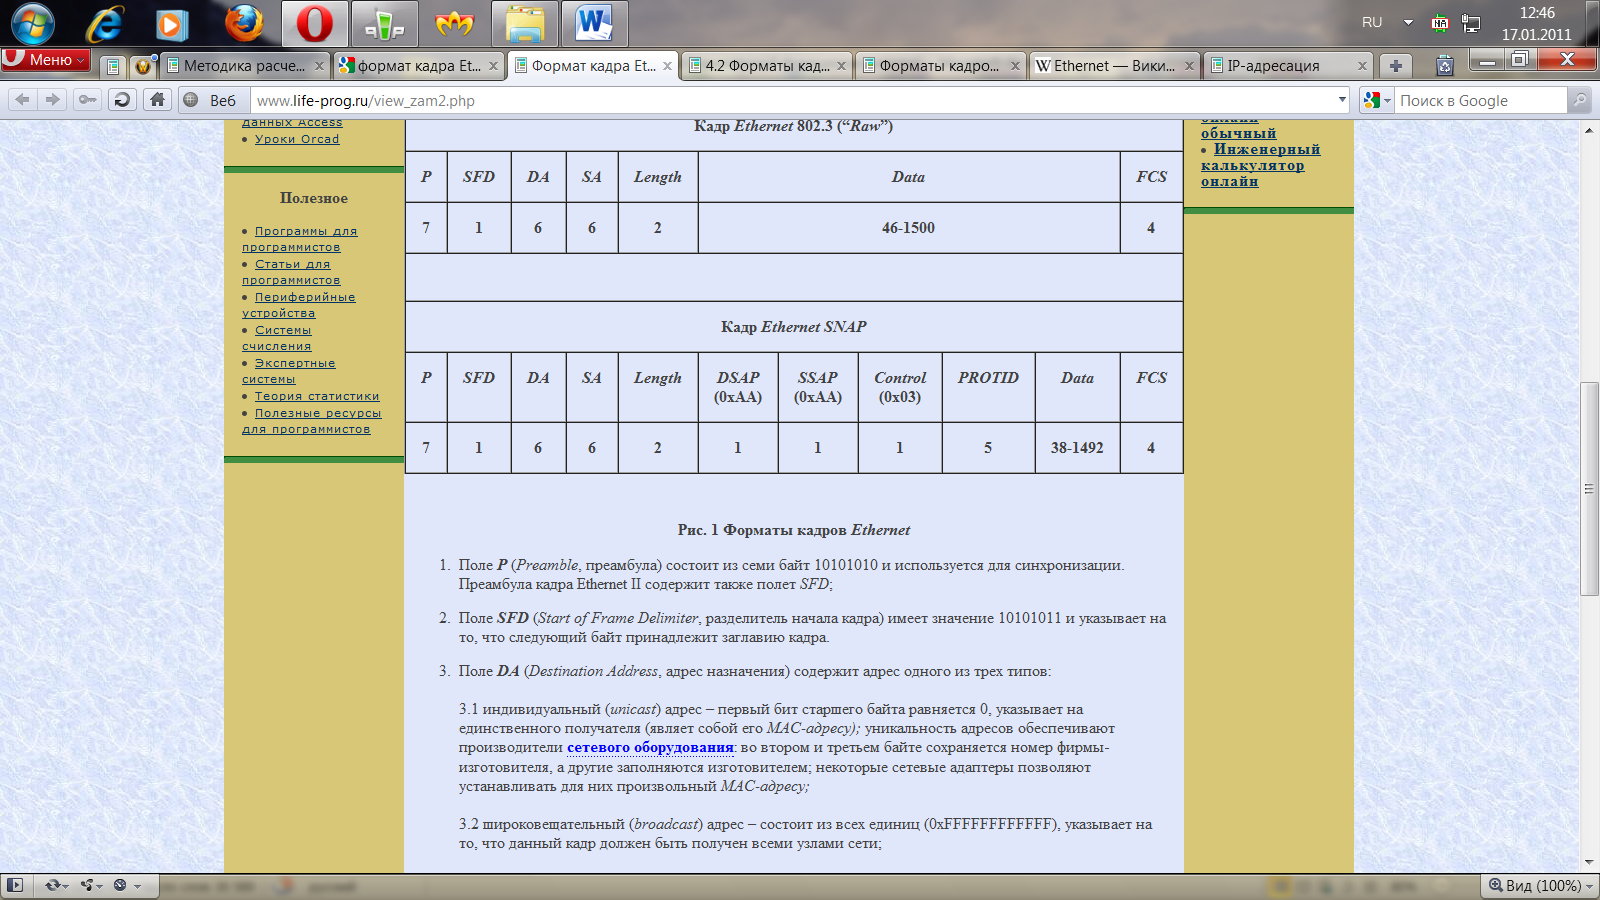Go forward to the next page
1600x900 pixels.
click(53, 99)
